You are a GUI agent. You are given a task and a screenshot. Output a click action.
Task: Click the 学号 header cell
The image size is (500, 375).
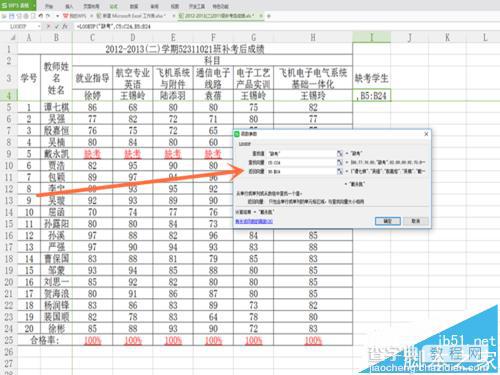29,78
